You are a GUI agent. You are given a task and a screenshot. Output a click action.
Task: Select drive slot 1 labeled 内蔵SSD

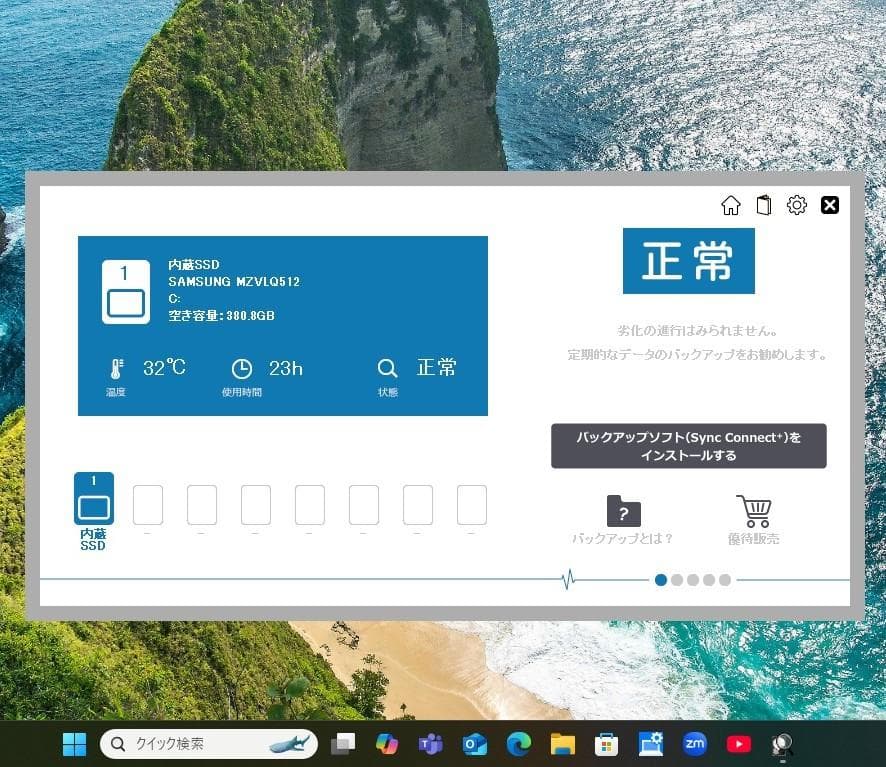coord(93,497)
